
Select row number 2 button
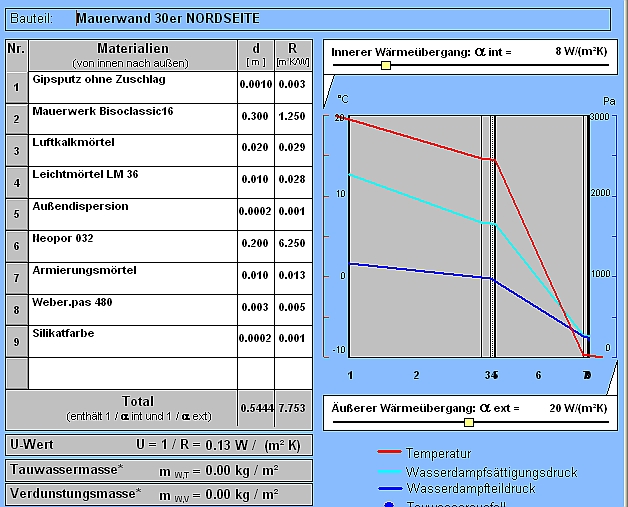[x=17, y=119]
